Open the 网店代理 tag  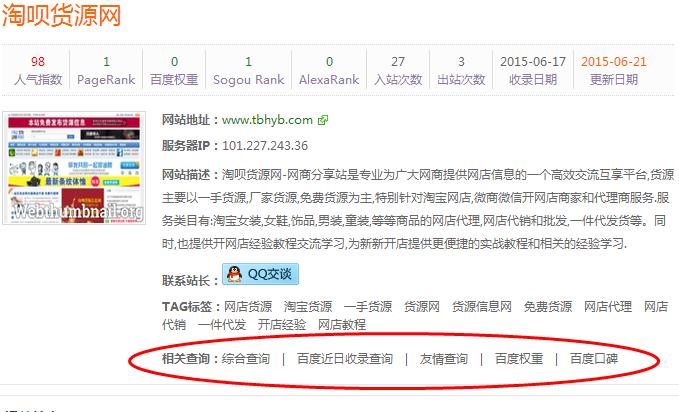coord(608,307)
